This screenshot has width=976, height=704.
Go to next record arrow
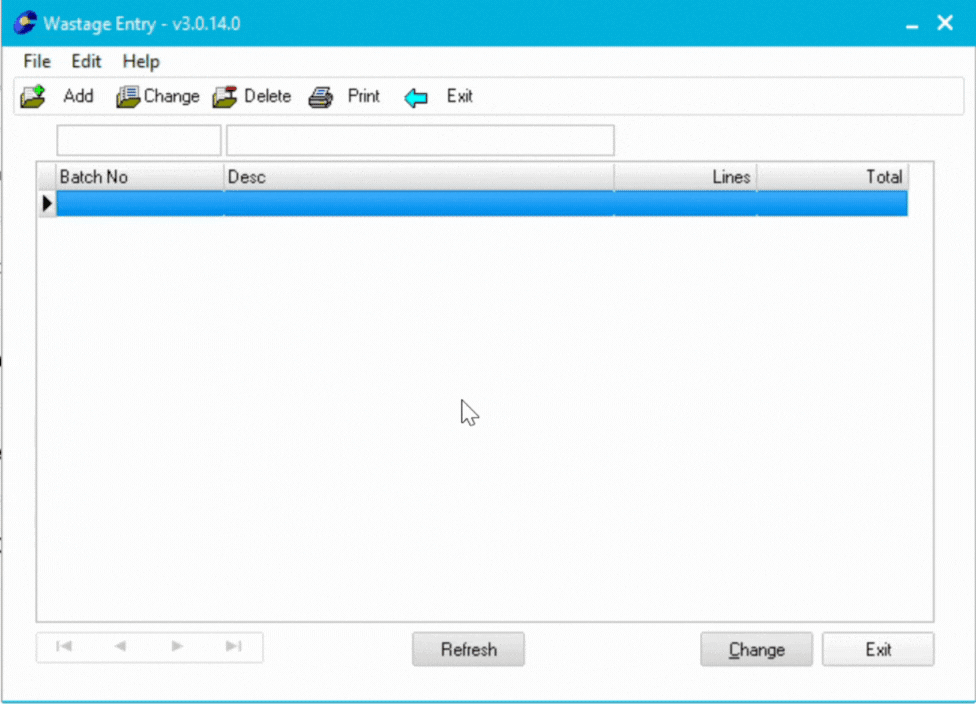177,647
